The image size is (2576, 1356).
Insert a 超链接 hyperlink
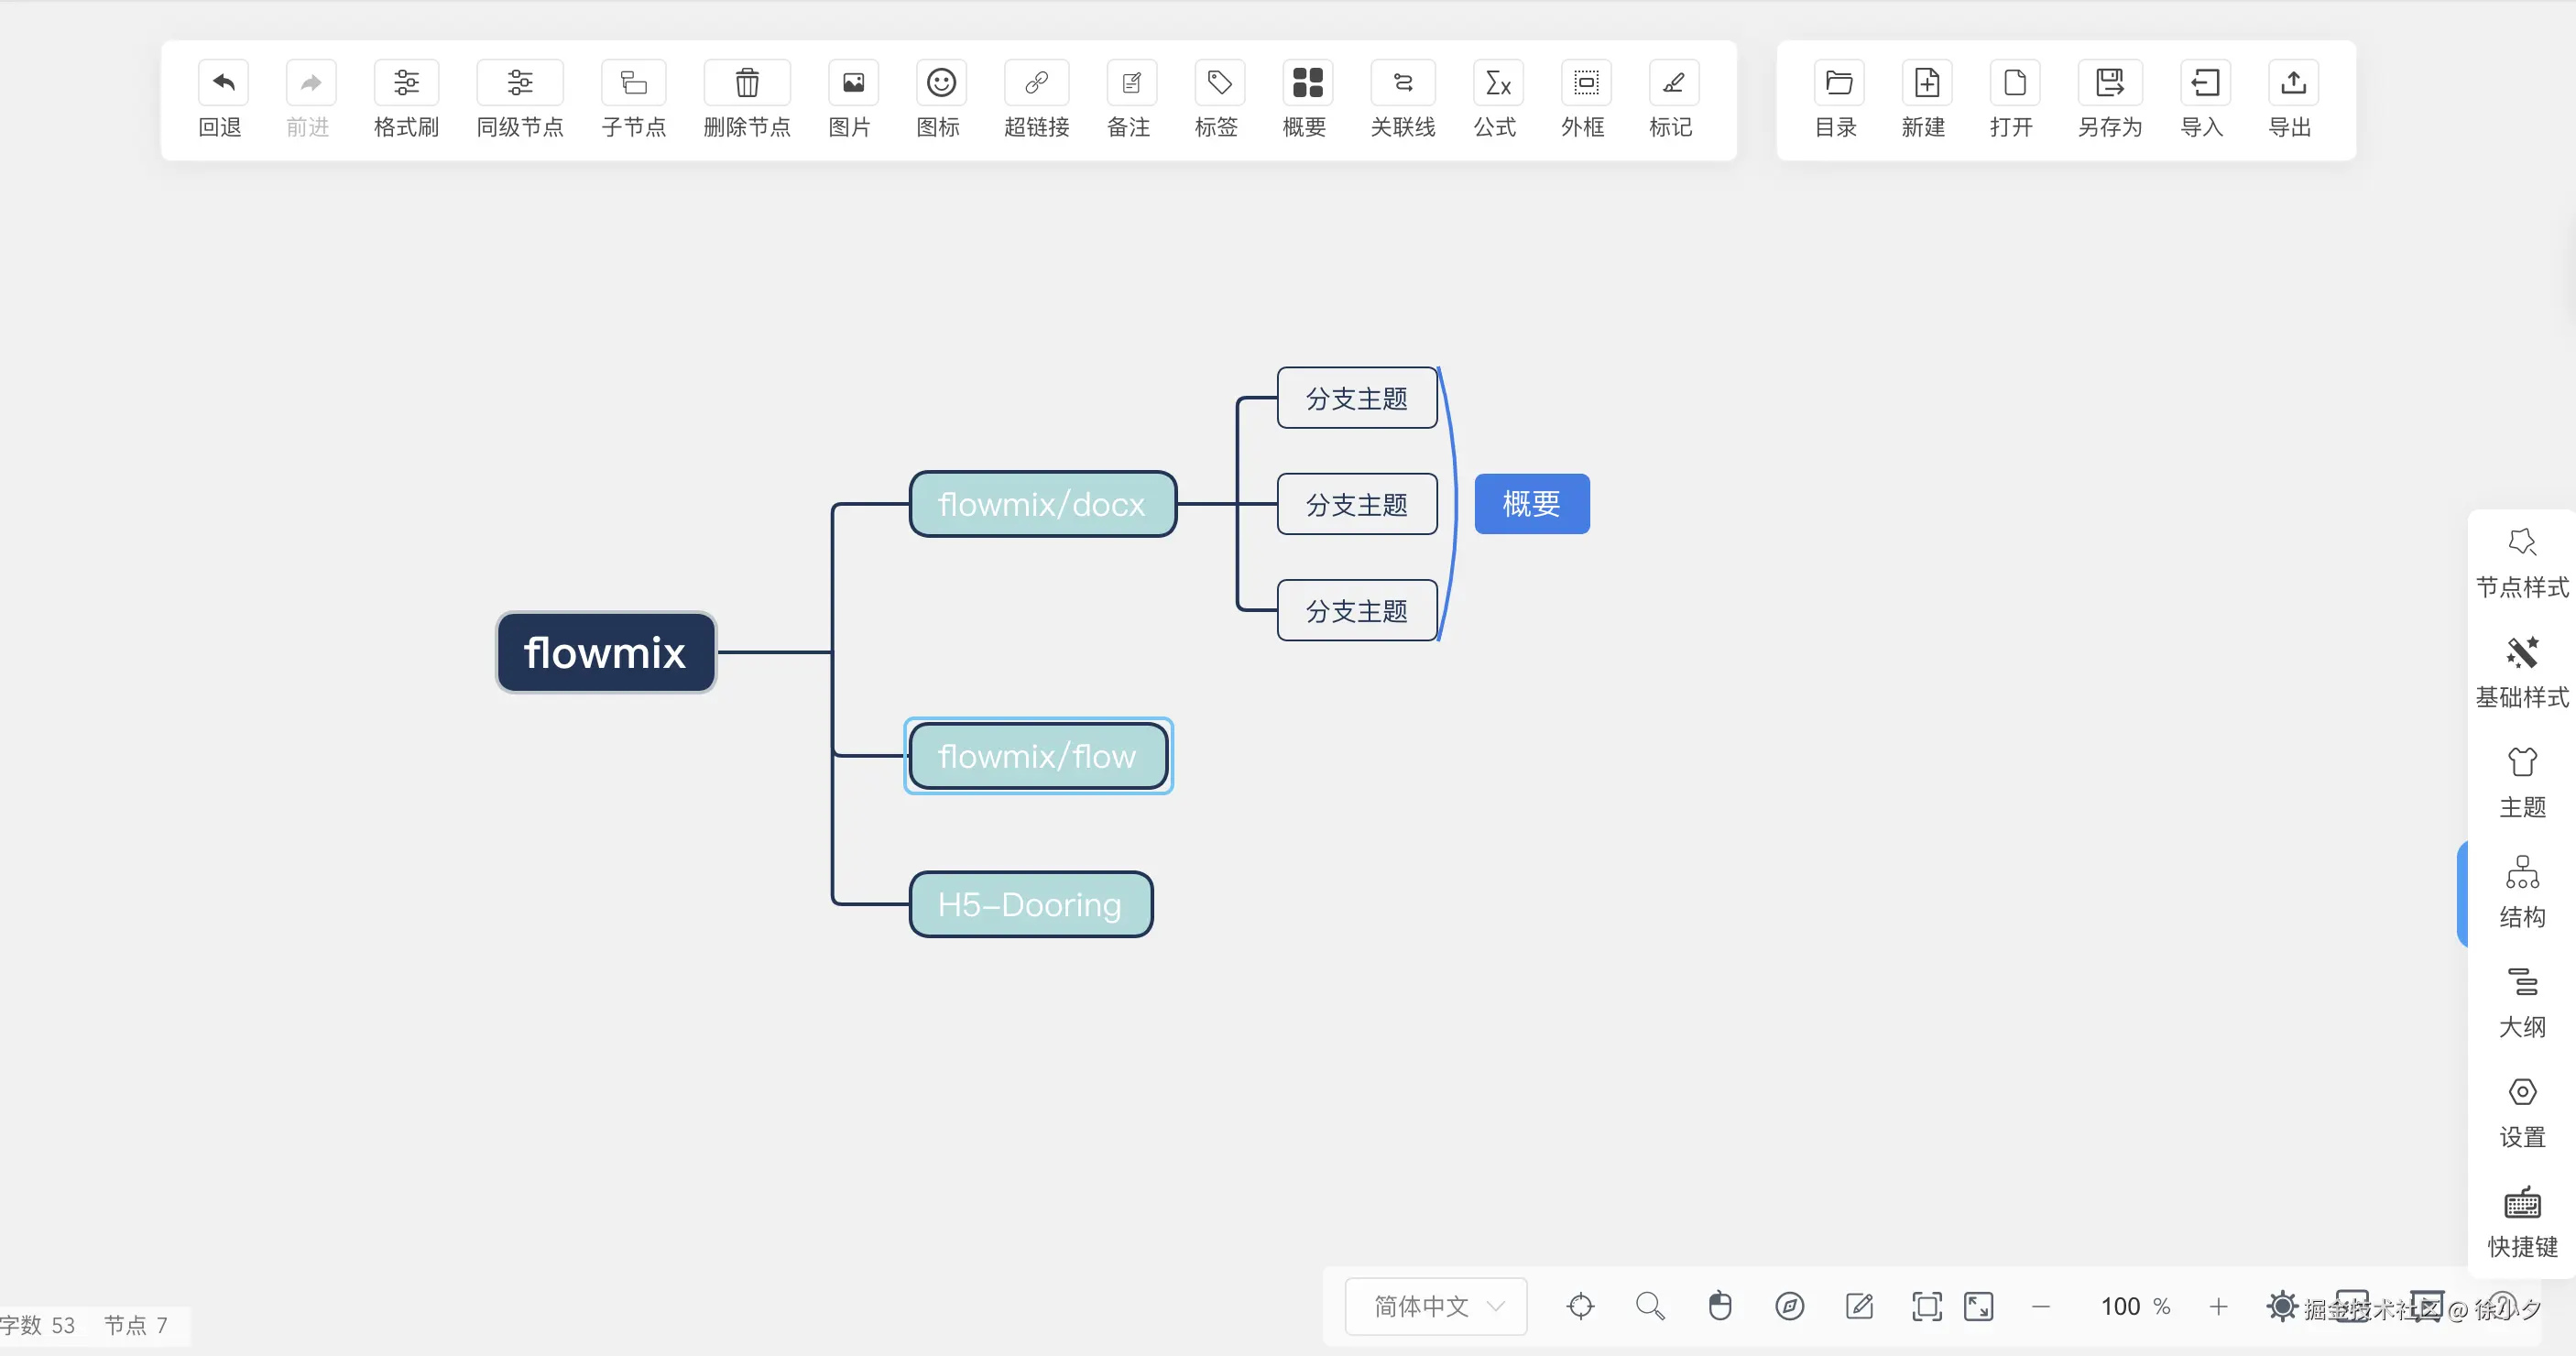point(1036,83)
